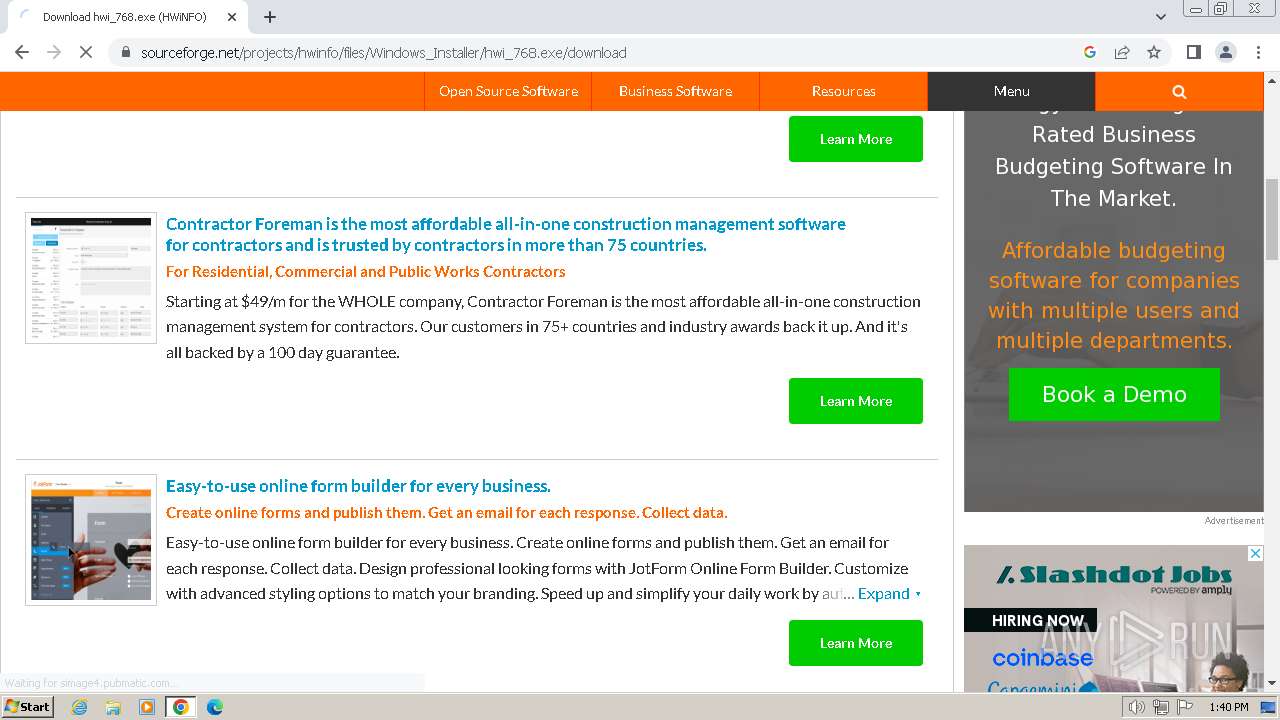The width and height of the screenshot is (1280, 720).
Task: Open Create online forms and publish link
Action: tap(446, 512)
